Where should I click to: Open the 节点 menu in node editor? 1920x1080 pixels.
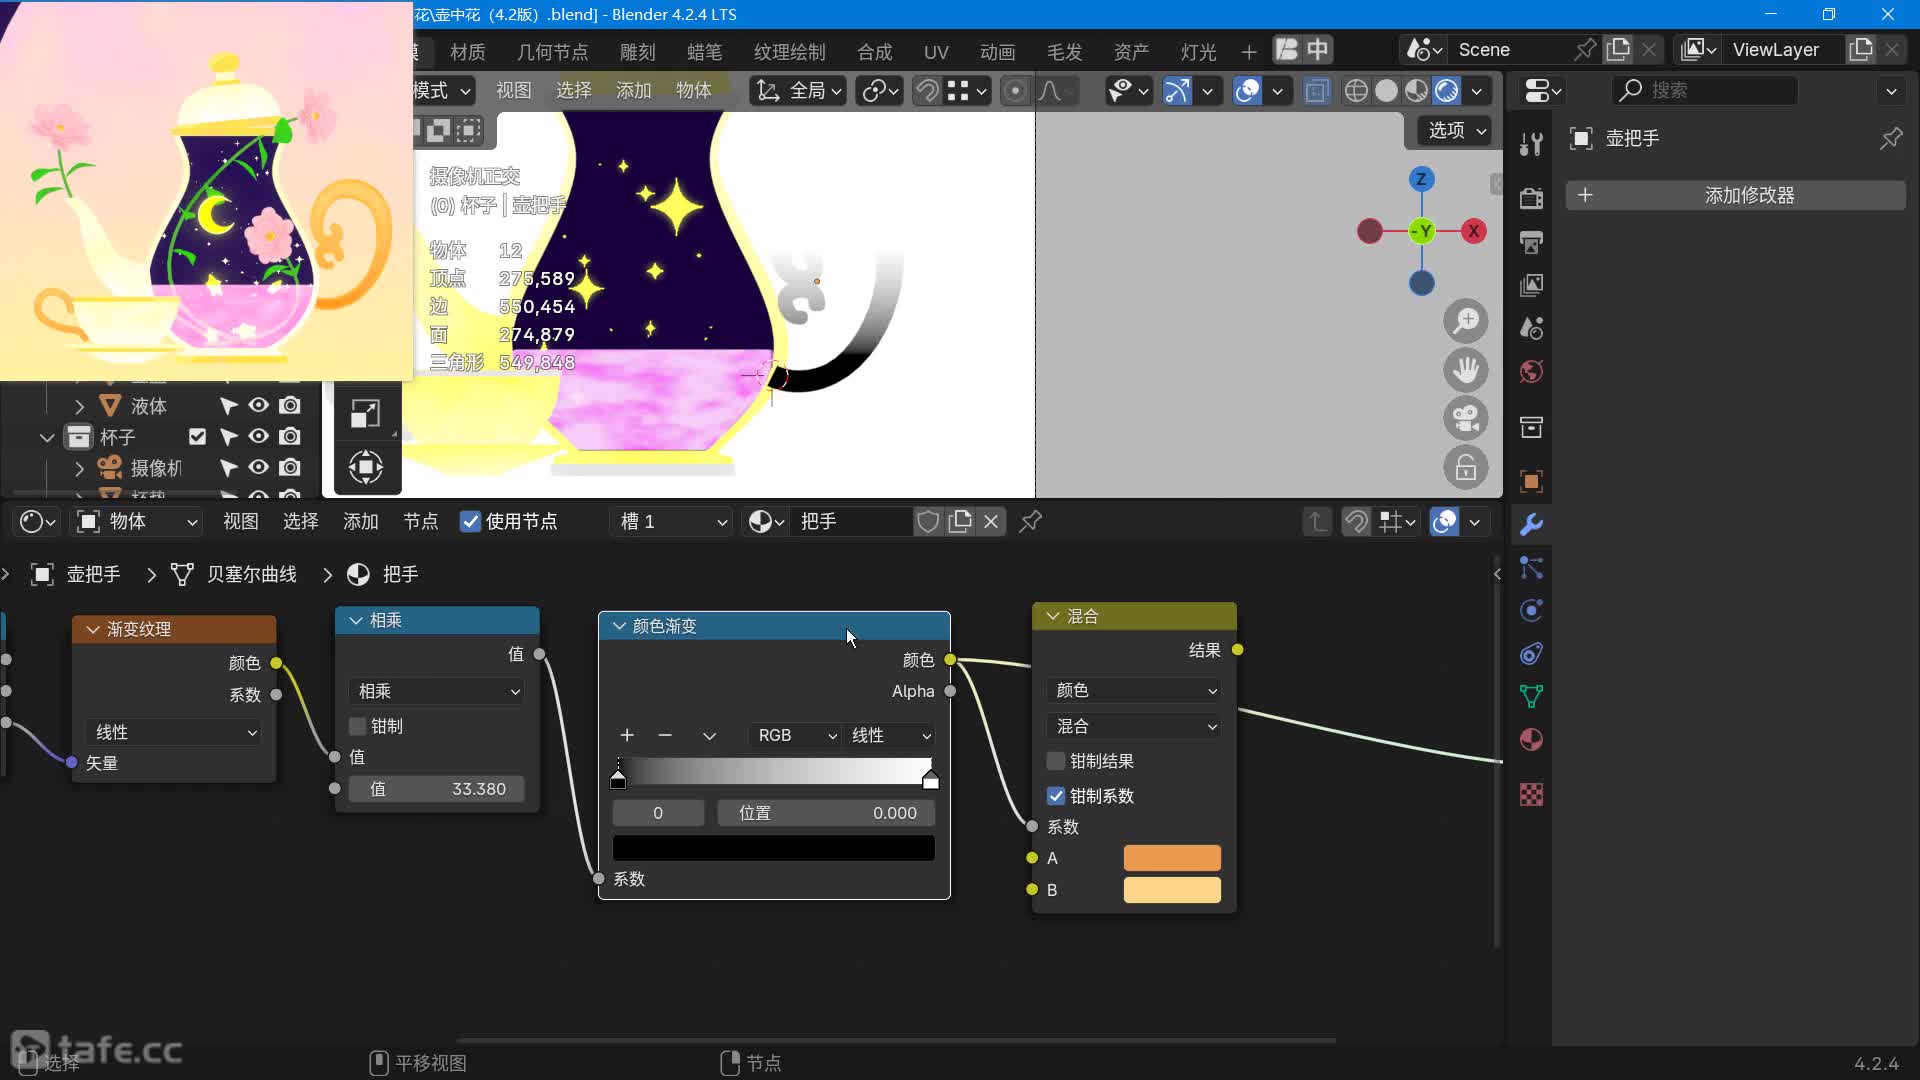420,521
